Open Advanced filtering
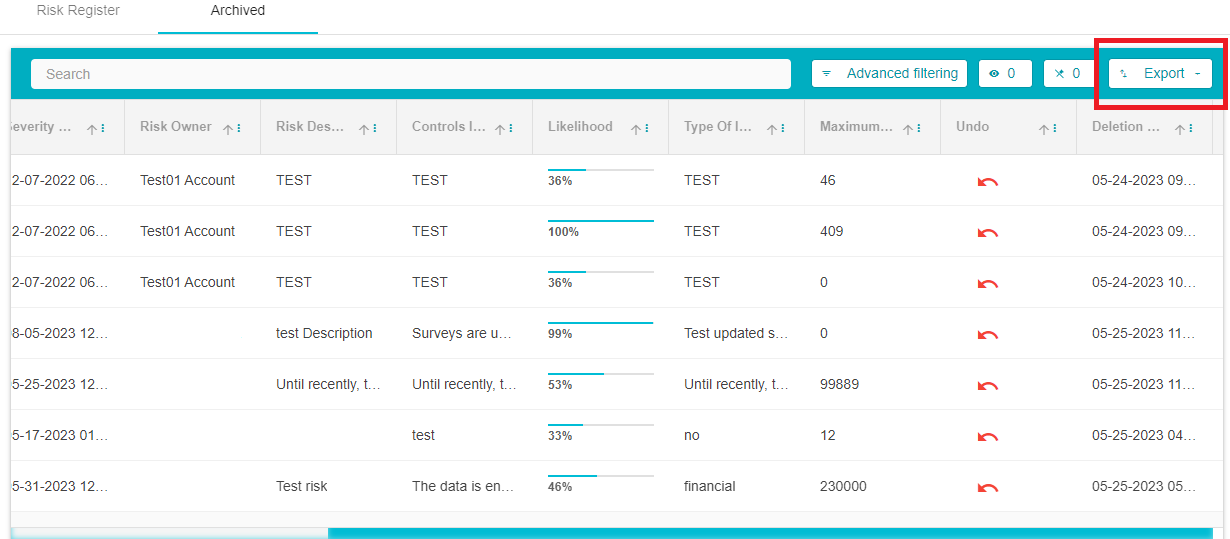The width and height of the screenshot is (1230, 539). (x=890, y=74)
